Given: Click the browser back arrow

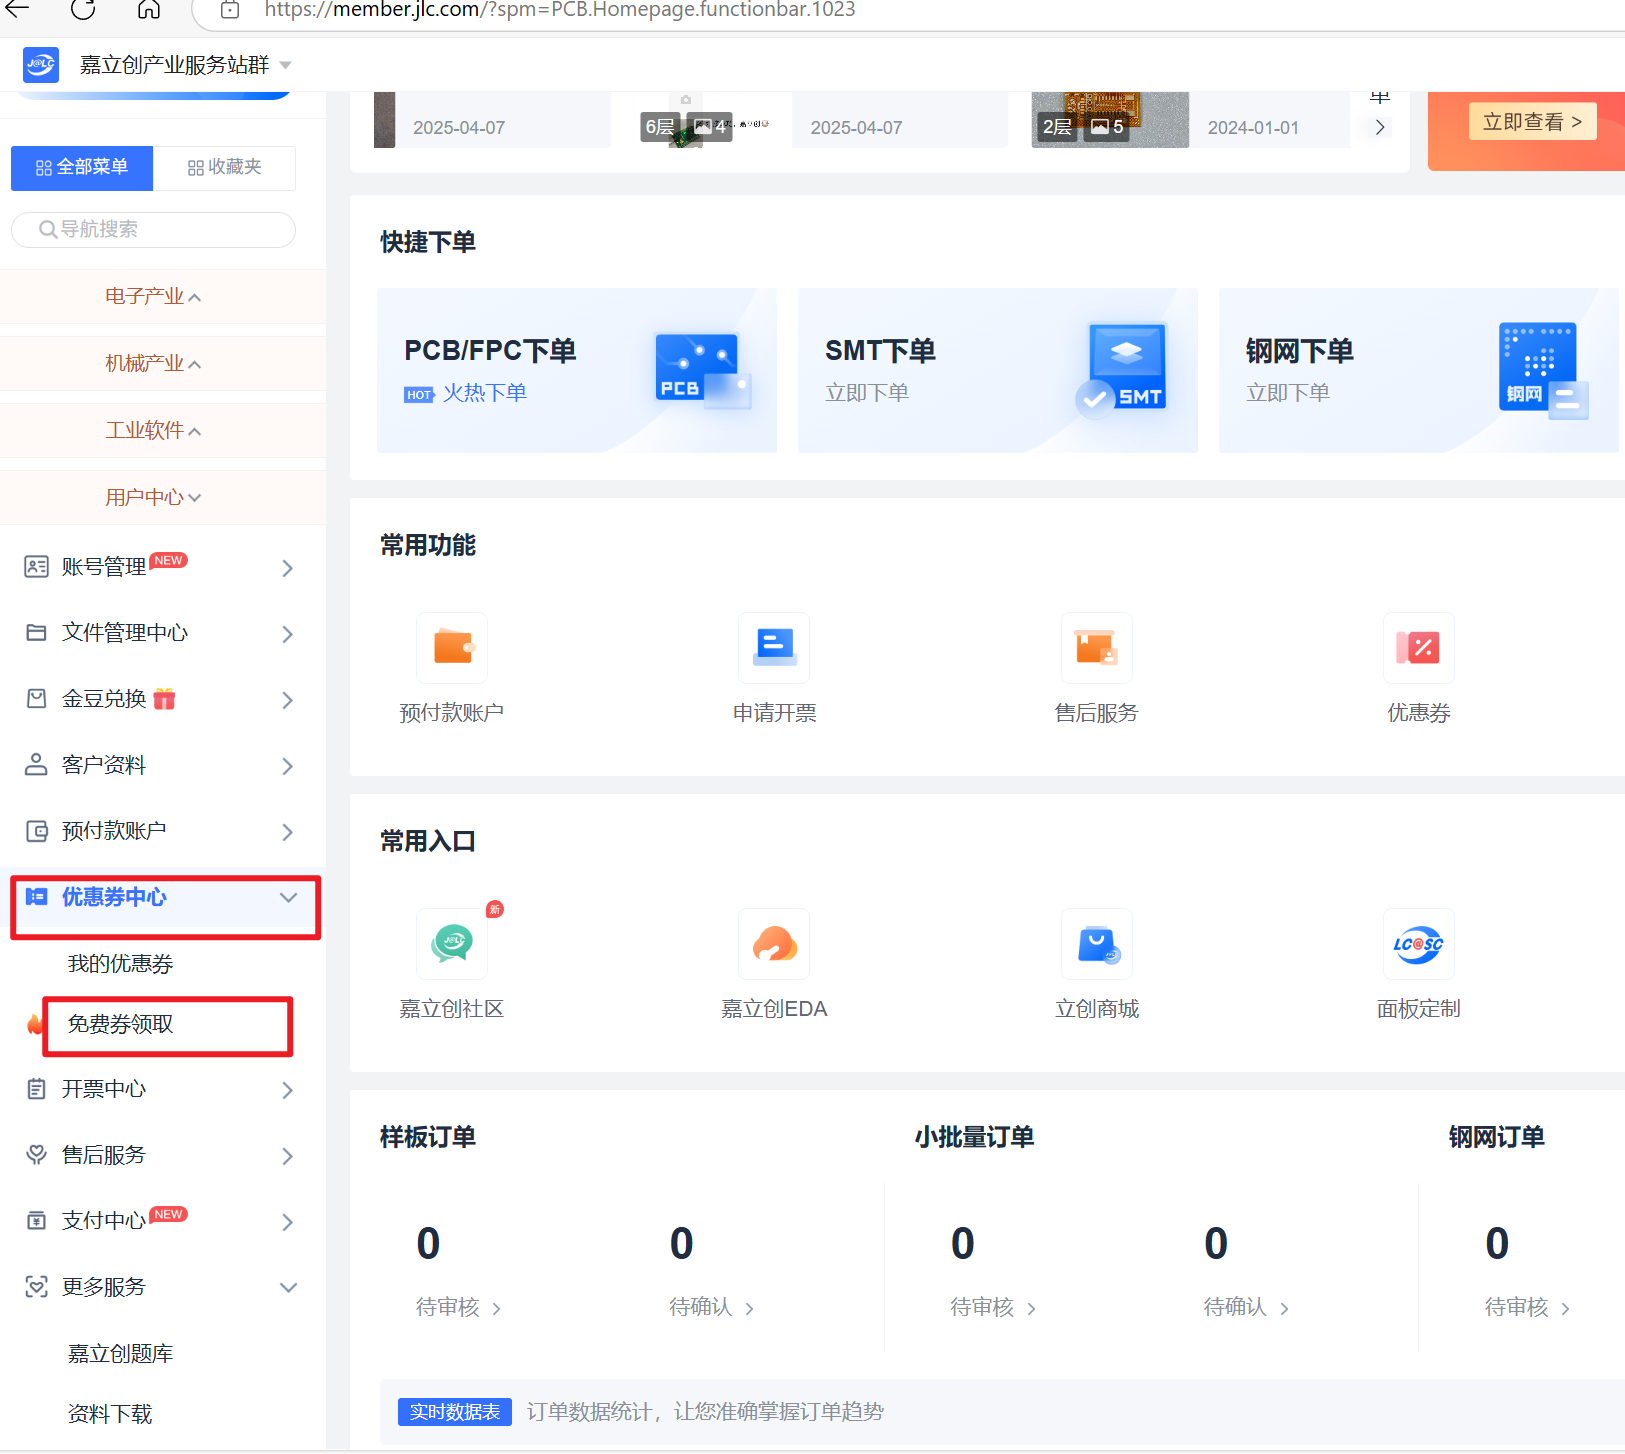Looking at the screenshot, I should [18, 10].
